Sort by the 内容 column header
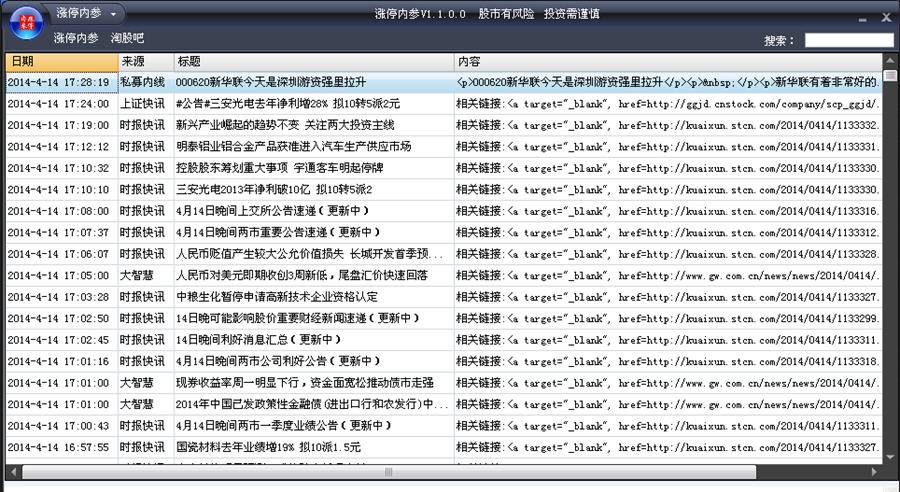Viewport: 900px width, 492px height. pos(668,61)
